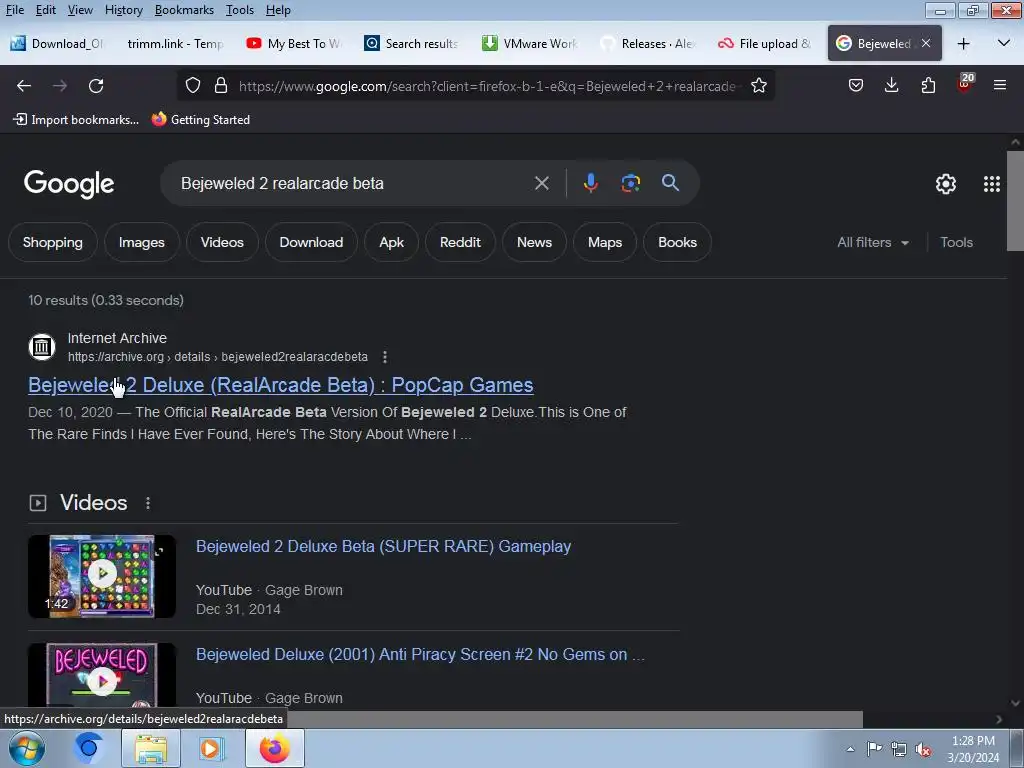Screen dimensions: 1024x768
Task: Click the Google search text field
Action: pyautogui.click(x=353, y=184)
